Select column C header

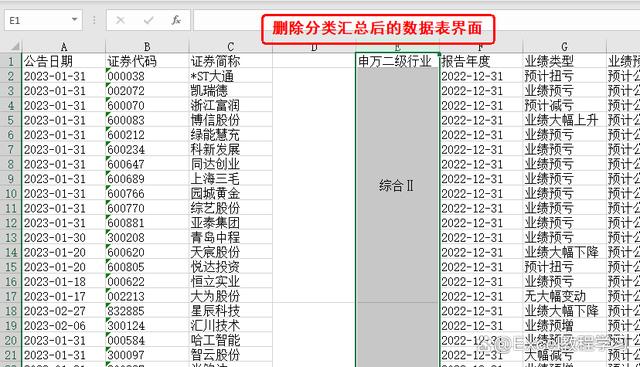pos(231,47)
